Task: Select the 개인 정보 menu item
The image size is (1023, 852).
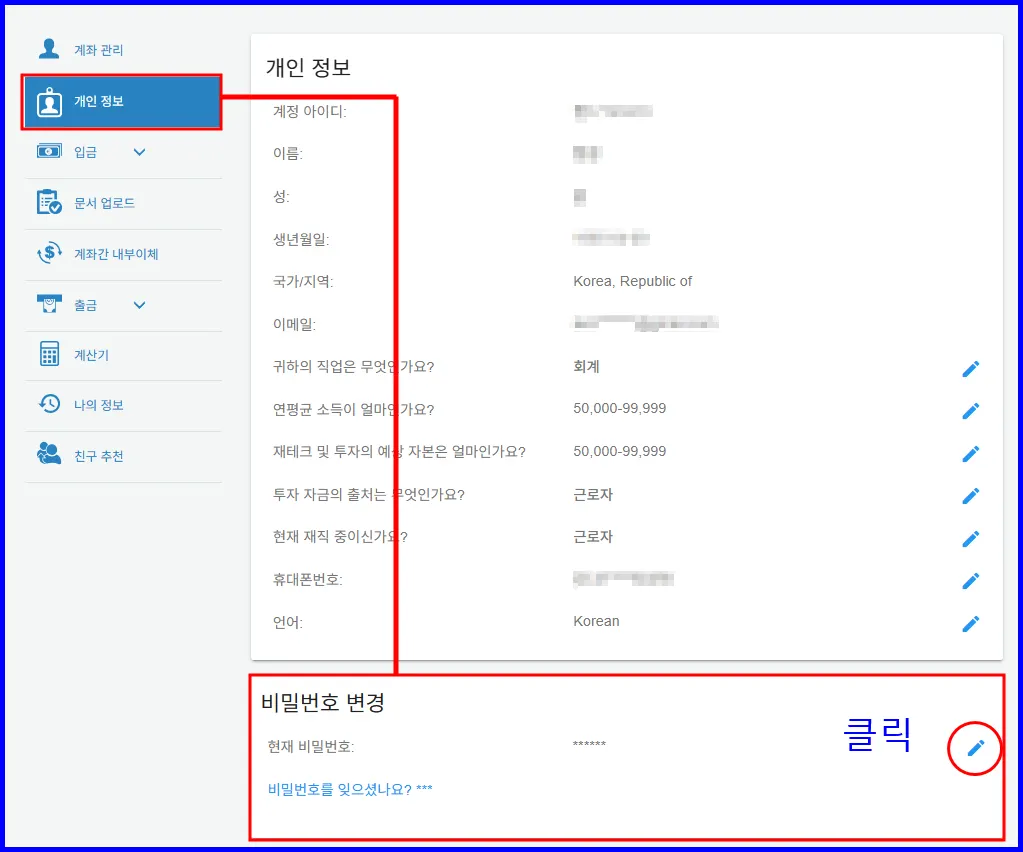Action: click(x=122, y=102)
